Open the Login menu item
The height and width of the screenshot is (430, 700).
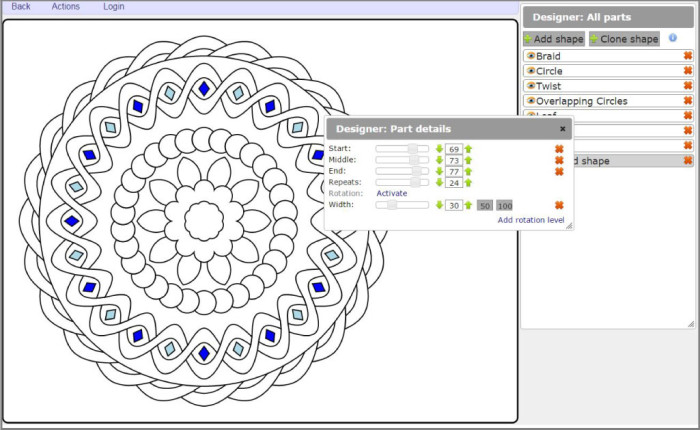pyautogui.click(x=114, y=7)
